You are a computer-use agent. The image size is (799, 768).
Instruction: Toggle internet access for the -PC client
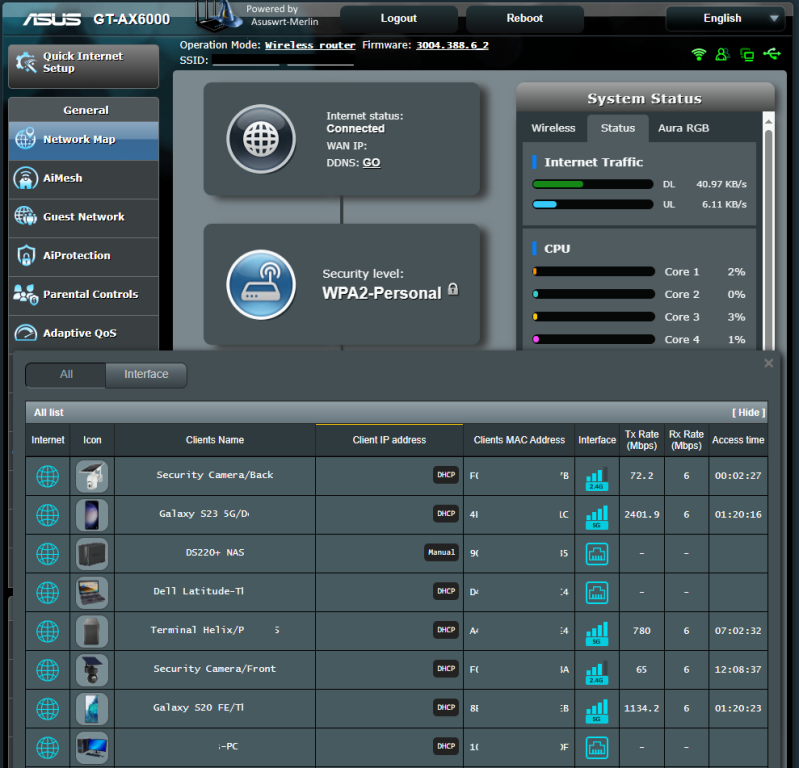(x=47, y=748)
